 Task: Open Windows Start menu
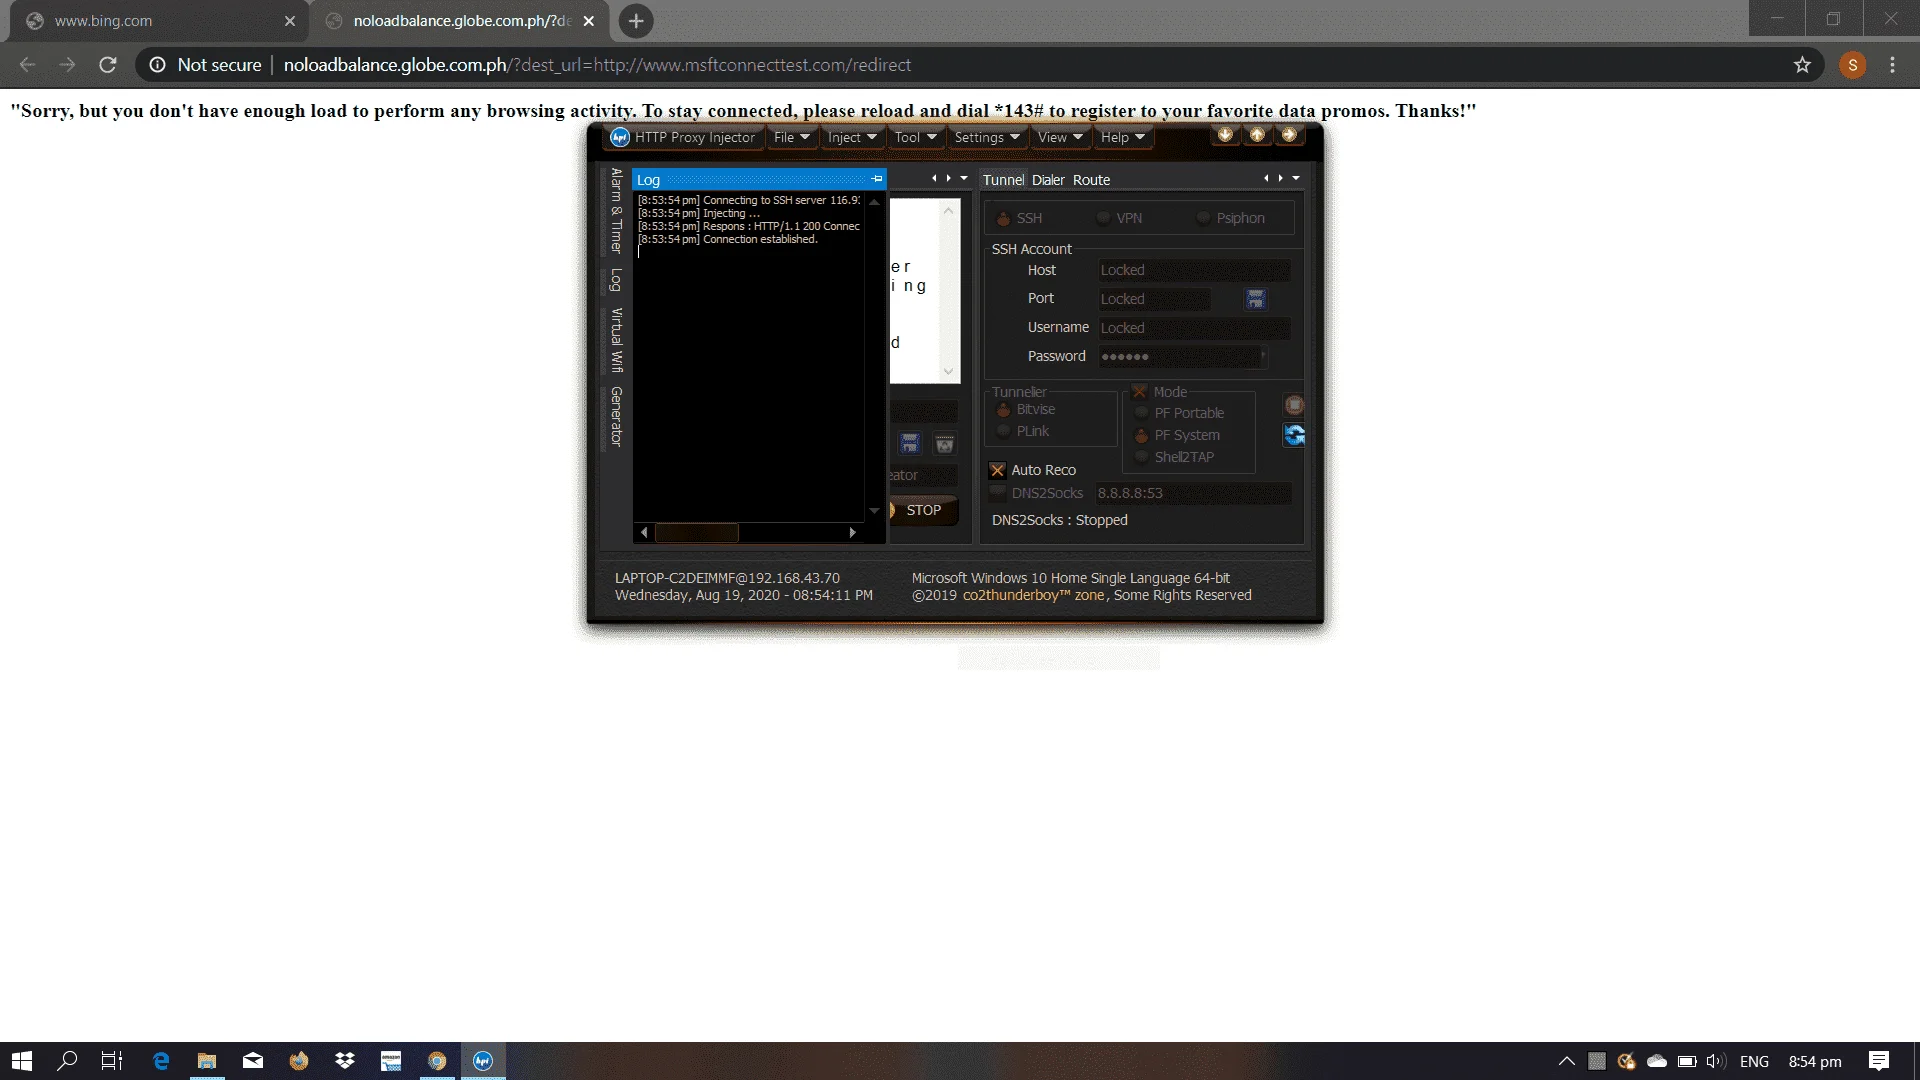22,1061
